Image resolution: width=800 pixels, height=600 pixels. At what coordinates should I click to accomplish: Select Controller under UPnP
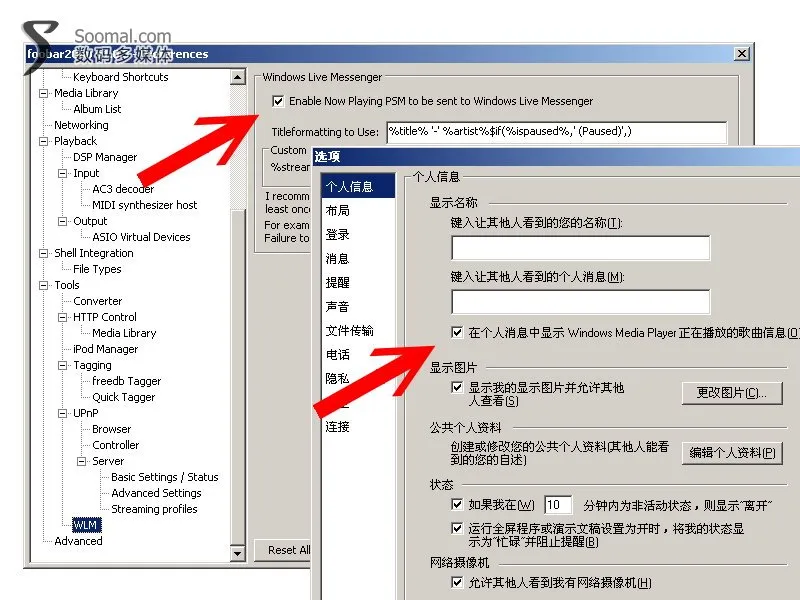pos(115,445)
